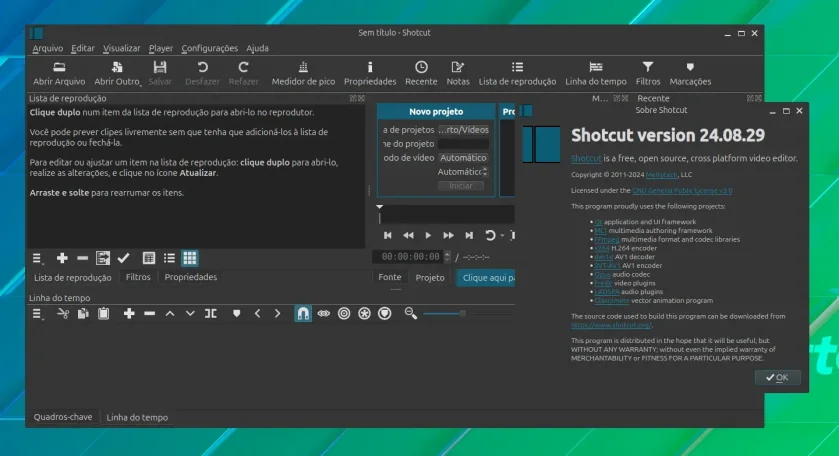
Task: Click the timeline lift up-arrow icon
Action: click(x=170, y=313)
